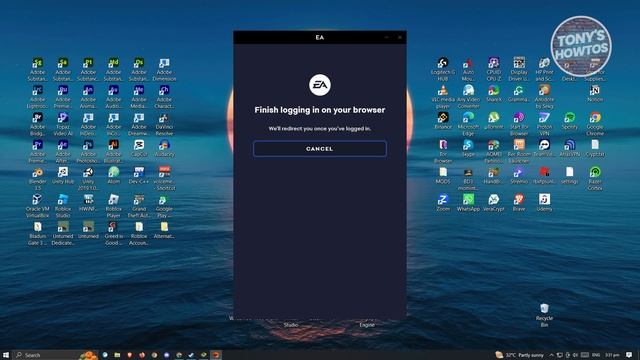Open the Adobe Dimension desktop shortcut

click(164, 69)
